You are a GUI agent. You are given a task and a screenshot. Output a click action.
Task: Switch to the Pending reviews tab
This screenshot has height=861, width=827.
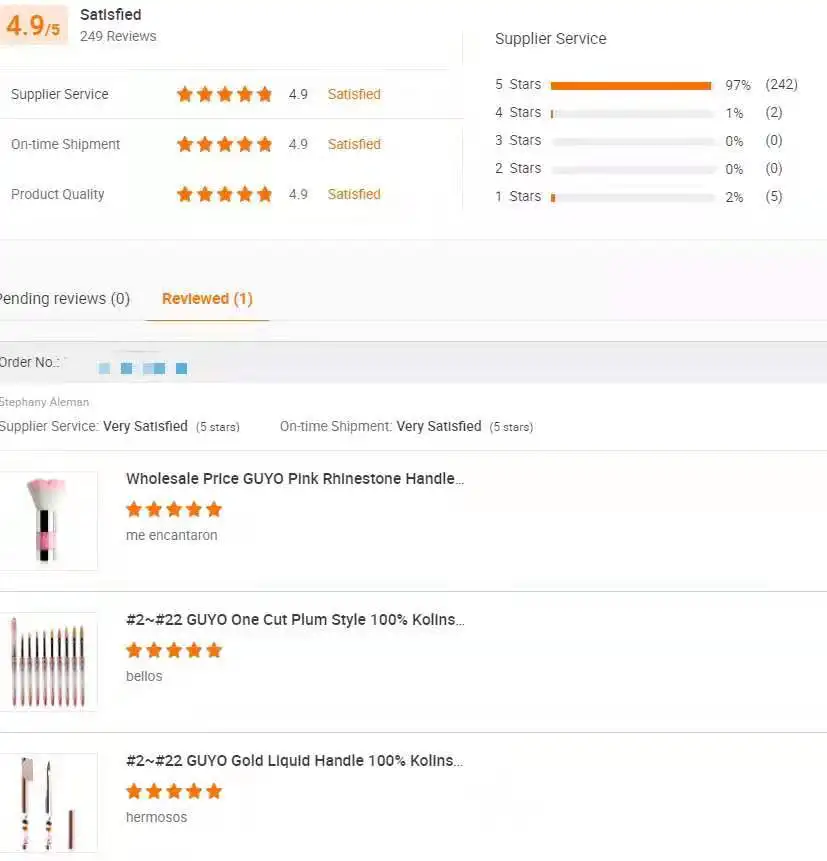pyautogui.click(x=65, y=298)
